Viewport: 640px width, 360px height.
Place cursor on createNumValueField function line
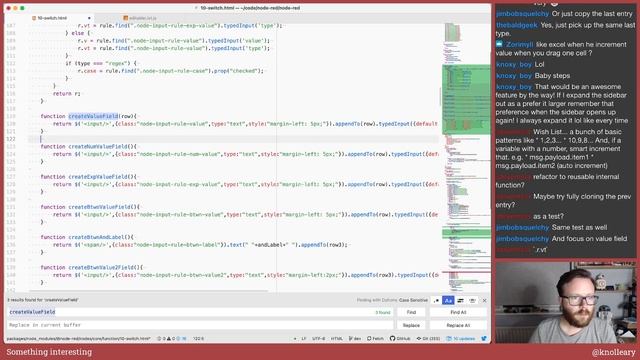[x=89, y=147]
